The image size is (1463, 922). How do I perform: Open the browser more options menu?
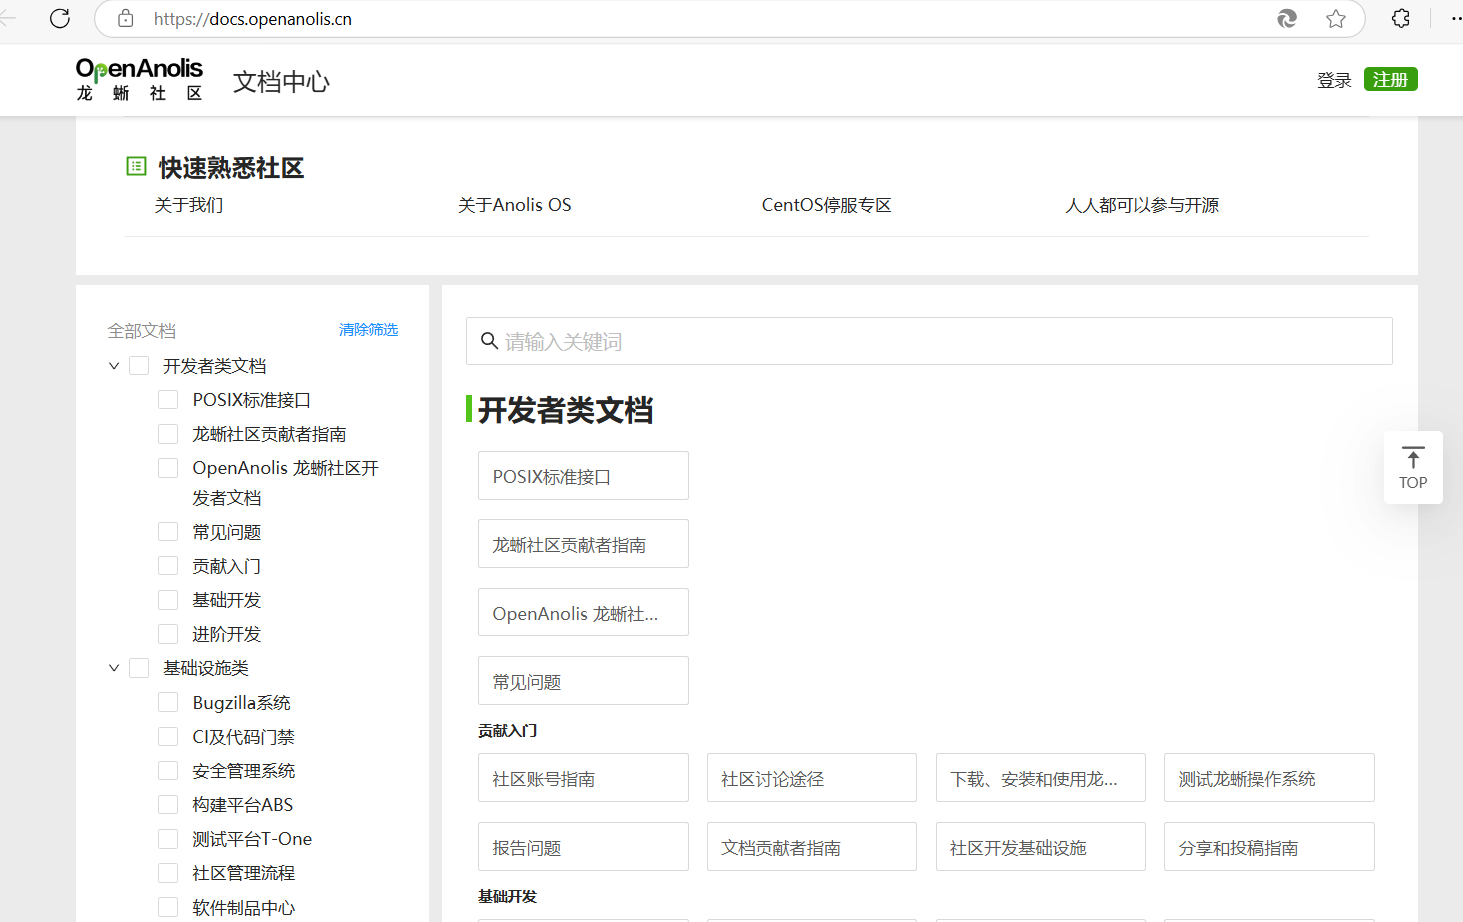pyautogui.click(x=1455, y=18)
